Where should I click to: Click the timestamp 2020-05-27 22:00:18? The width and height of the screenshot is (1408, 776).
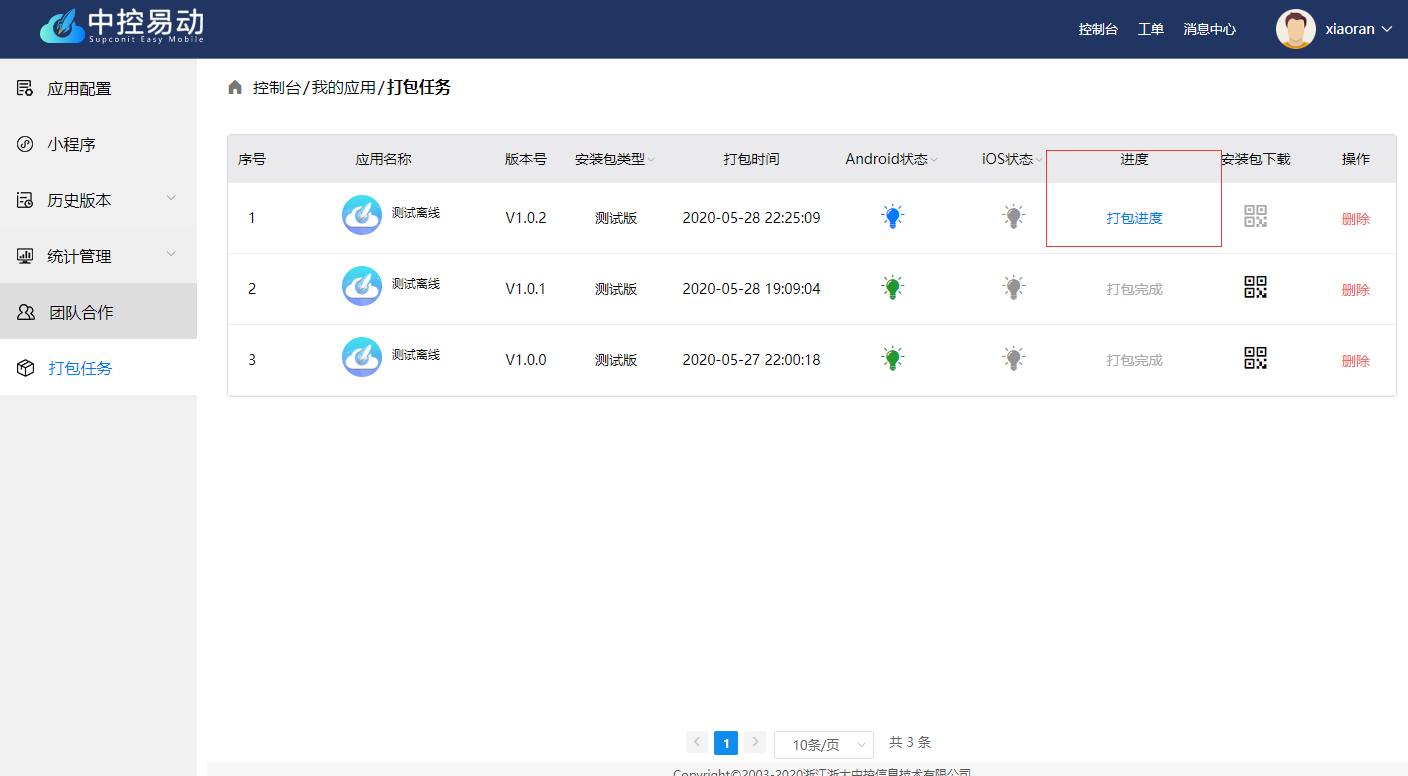[751, 360]
